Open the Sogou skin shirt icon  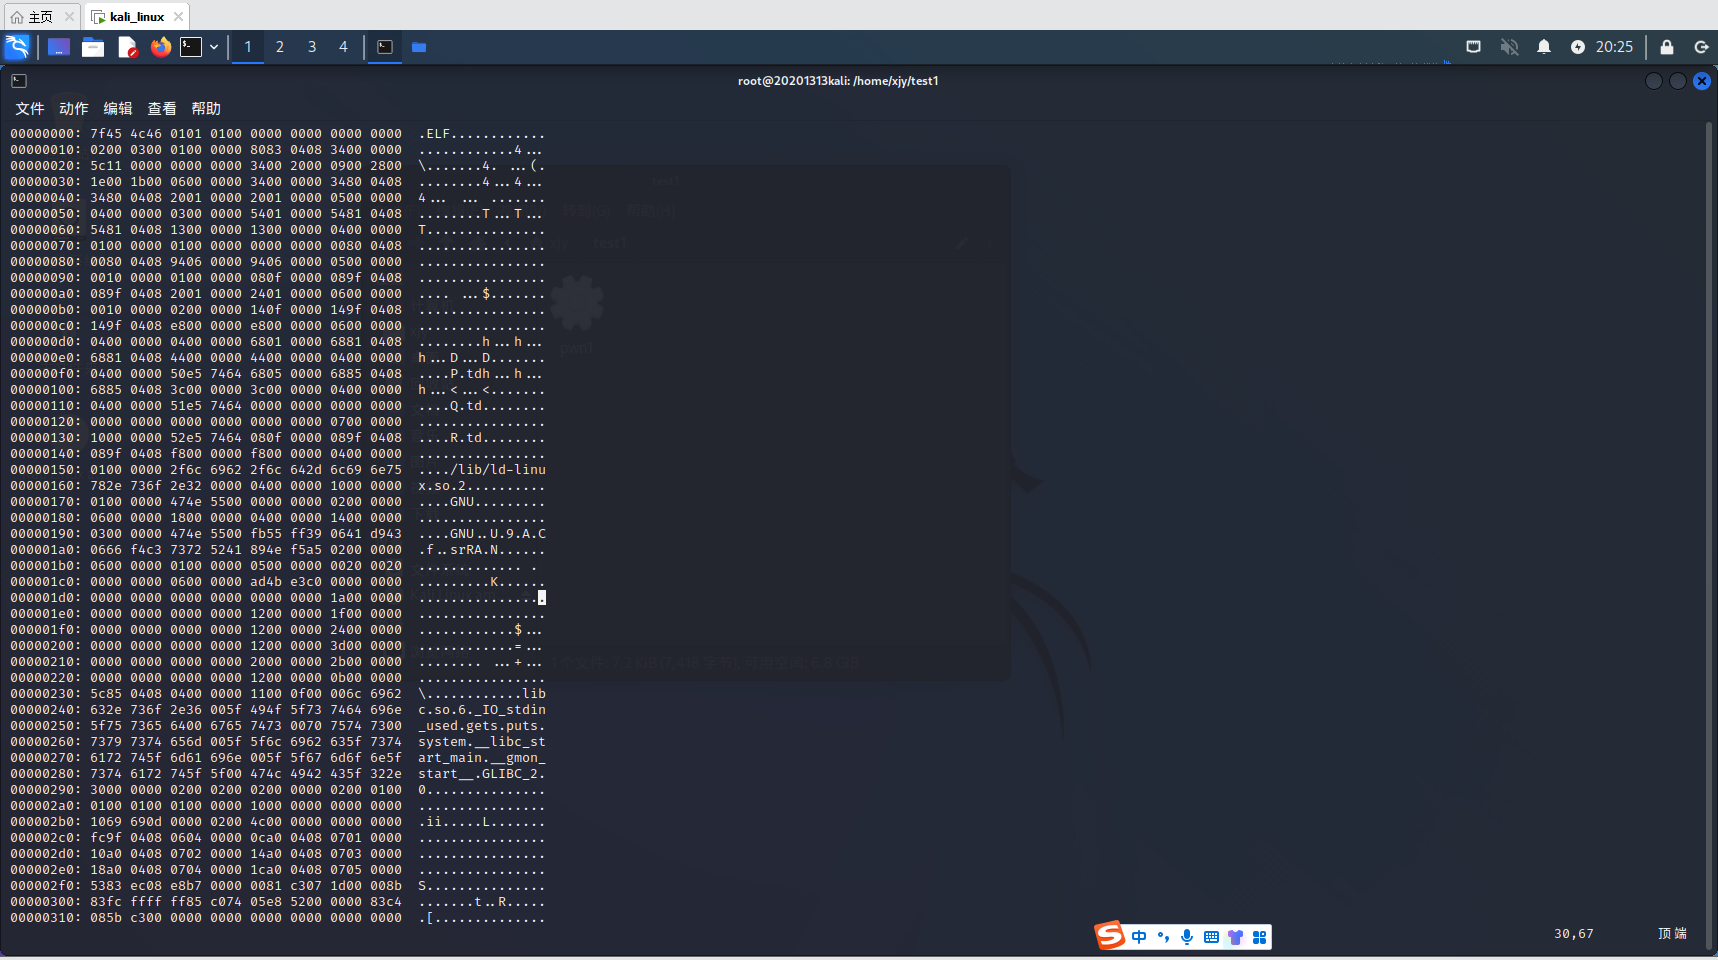tap(1235, 937)
